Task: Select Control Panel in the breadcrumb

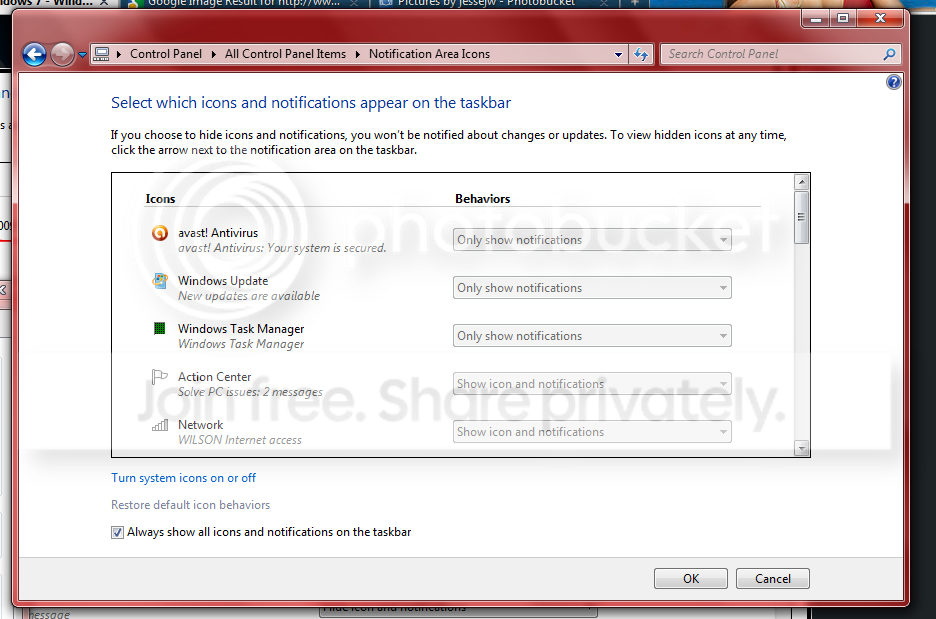Action: (x=166, y=54)
